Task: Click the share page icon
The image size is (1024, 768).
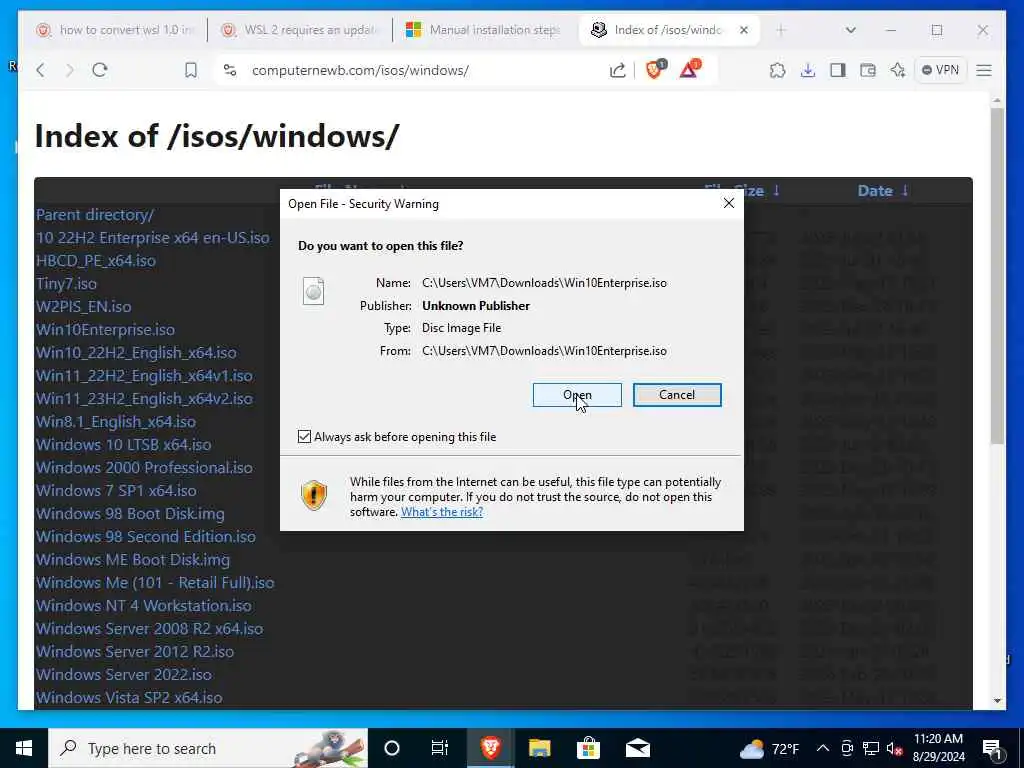Action: coord(617,70)
